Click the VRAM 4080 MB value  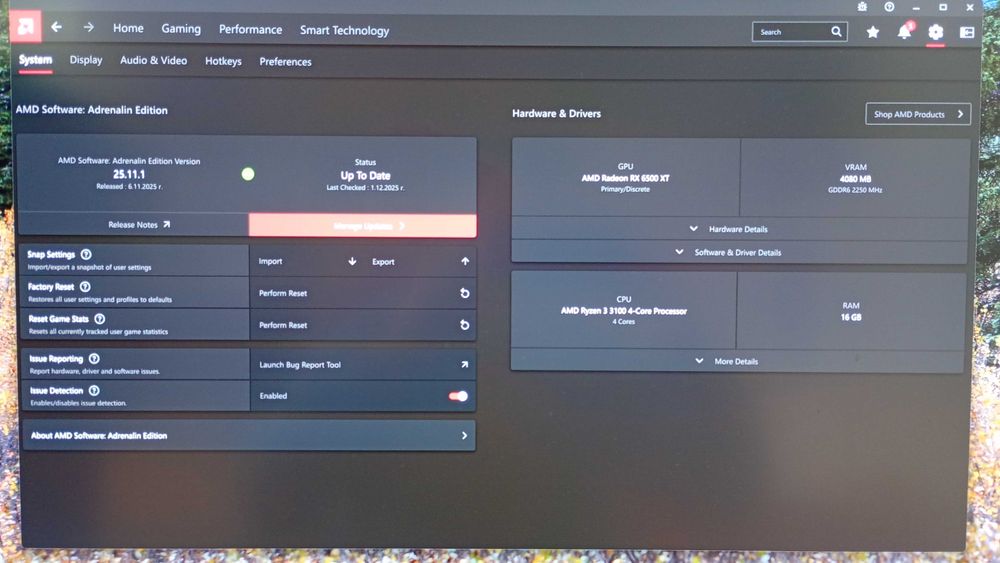(855, 179)
